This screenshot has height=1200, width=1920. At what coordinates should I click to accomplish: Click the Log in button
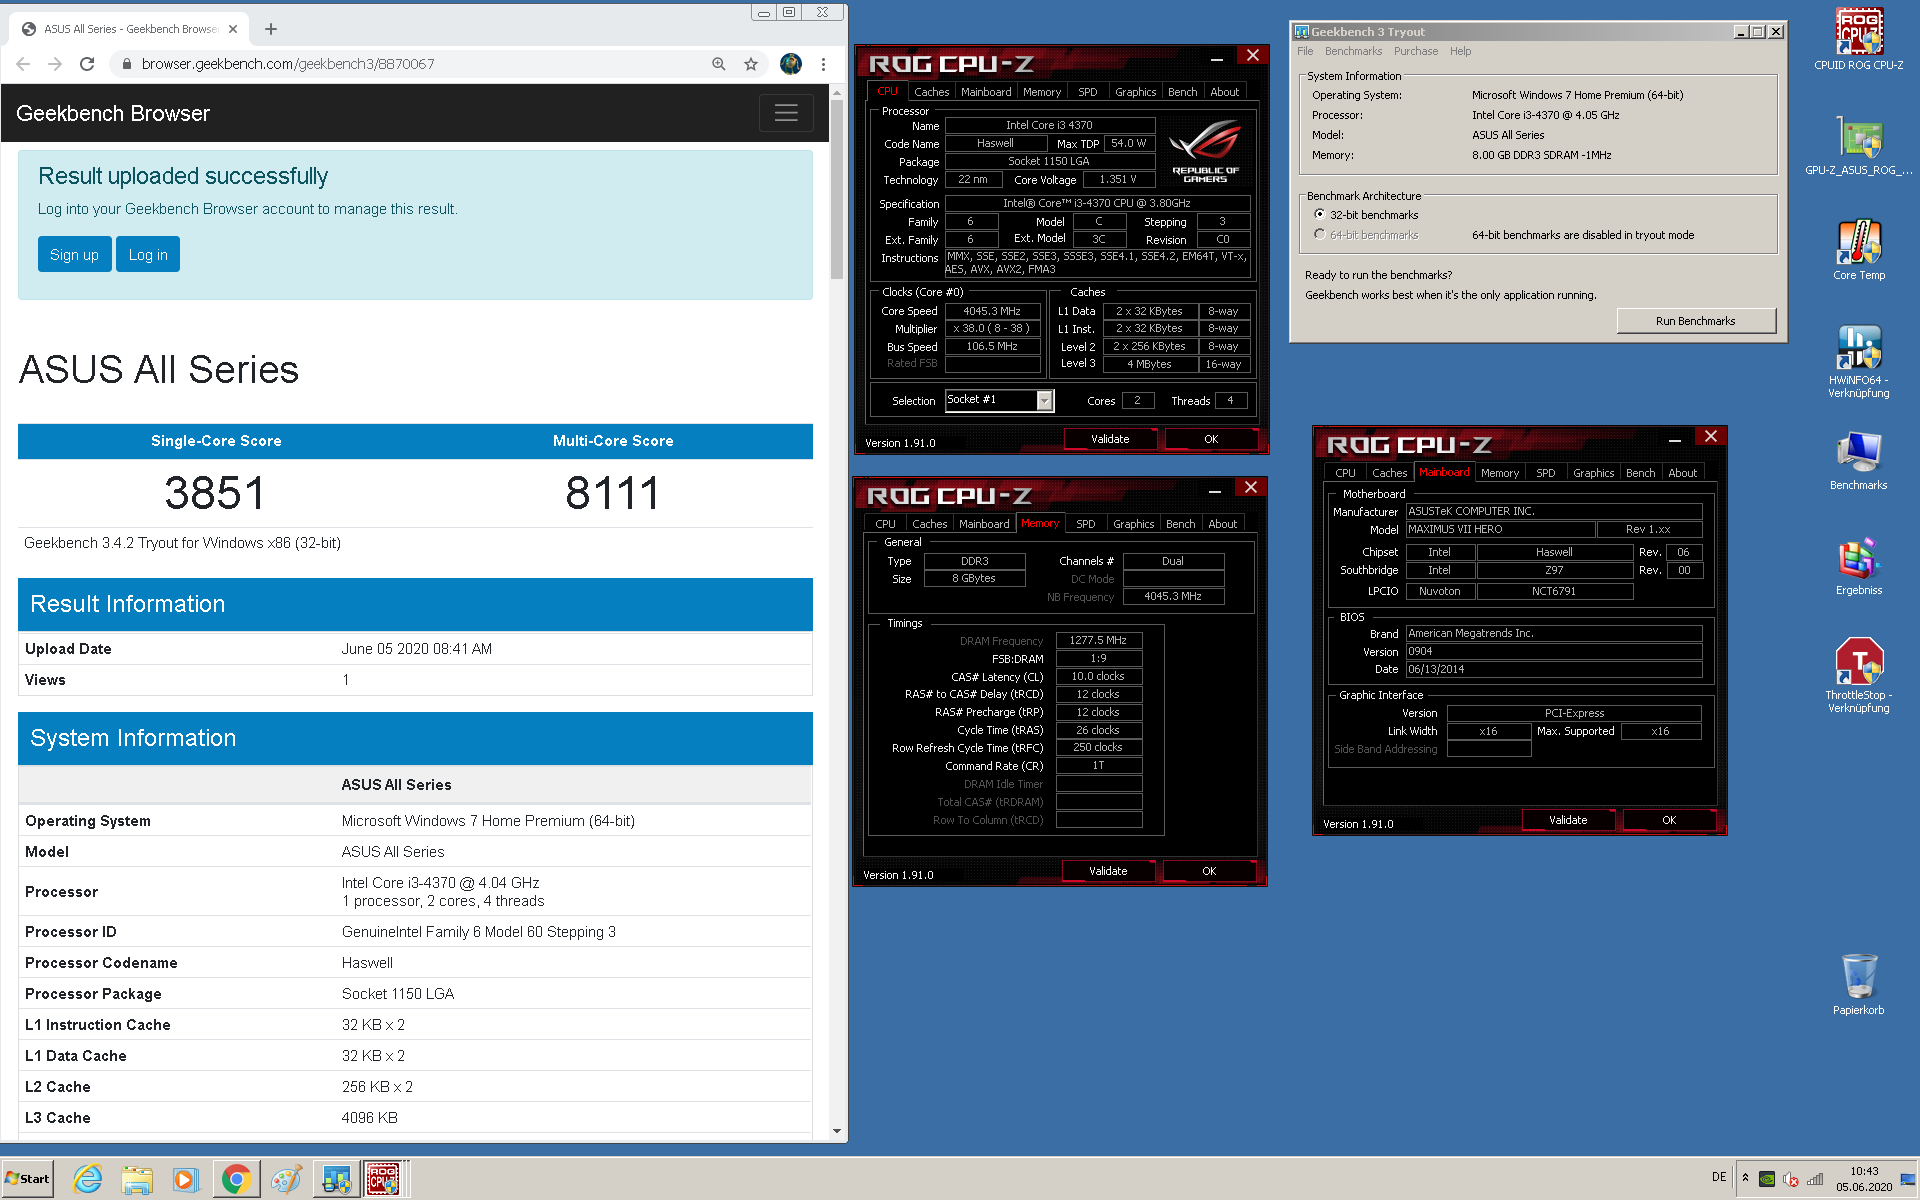148,254
